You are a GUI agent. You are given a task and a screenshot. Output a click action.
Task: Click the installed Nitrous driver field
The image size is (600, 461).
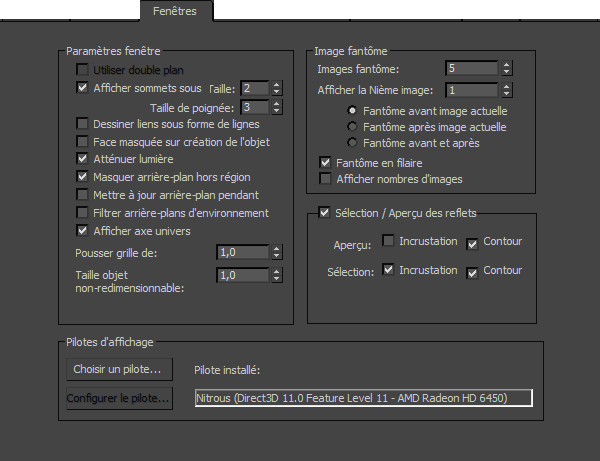364,398
